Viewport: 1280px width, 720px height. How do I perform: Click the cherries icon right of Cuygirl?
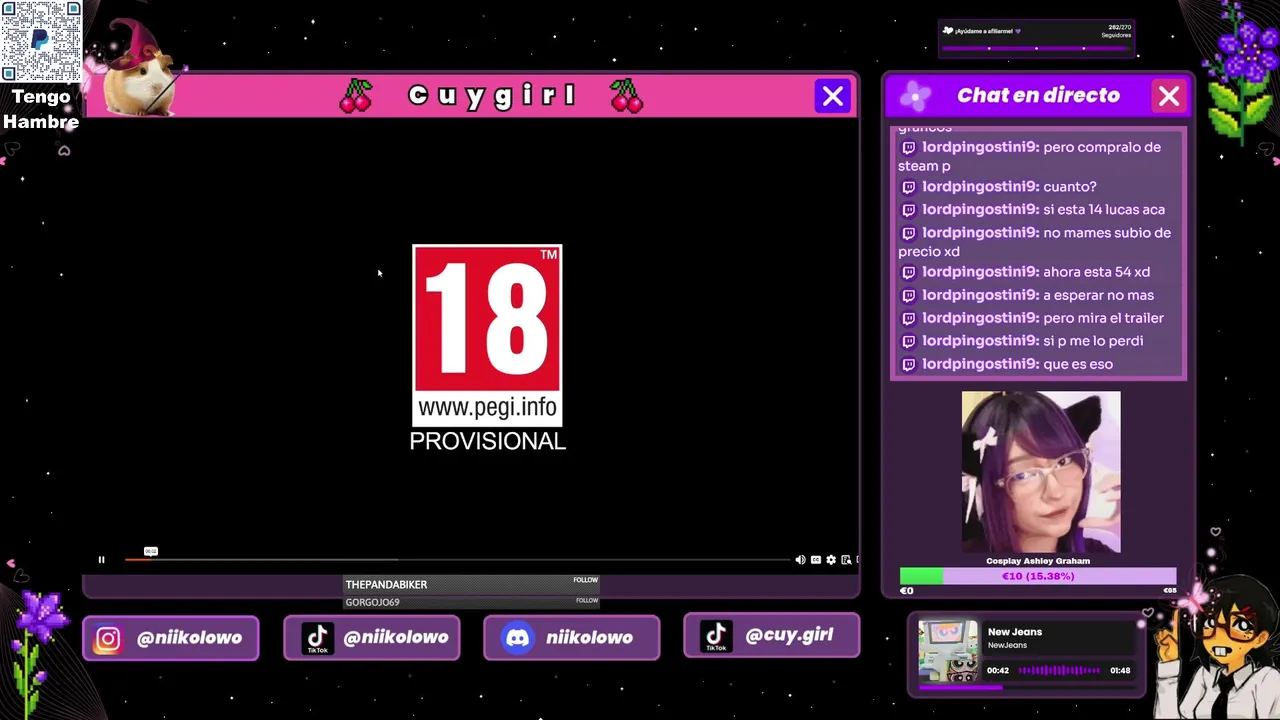click(x=627, y=96)
